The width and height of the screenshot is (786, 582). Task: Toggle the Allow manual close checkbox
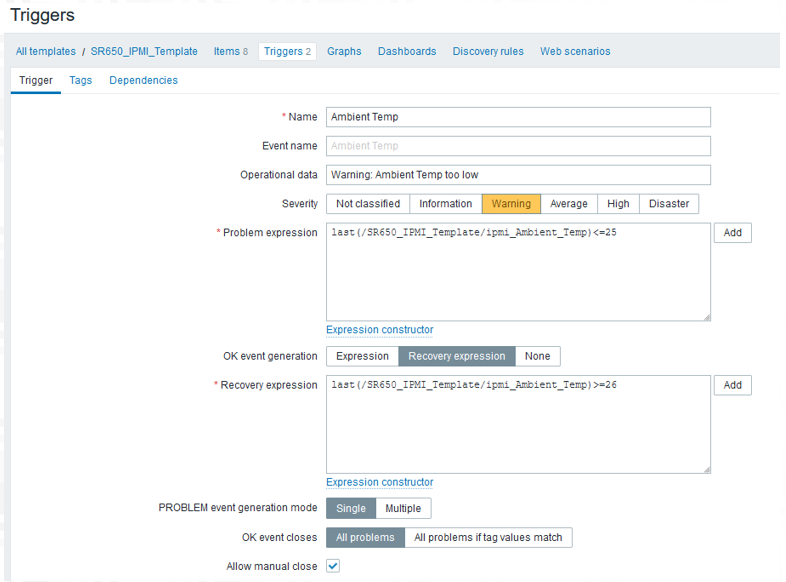[x=333, y=565]
